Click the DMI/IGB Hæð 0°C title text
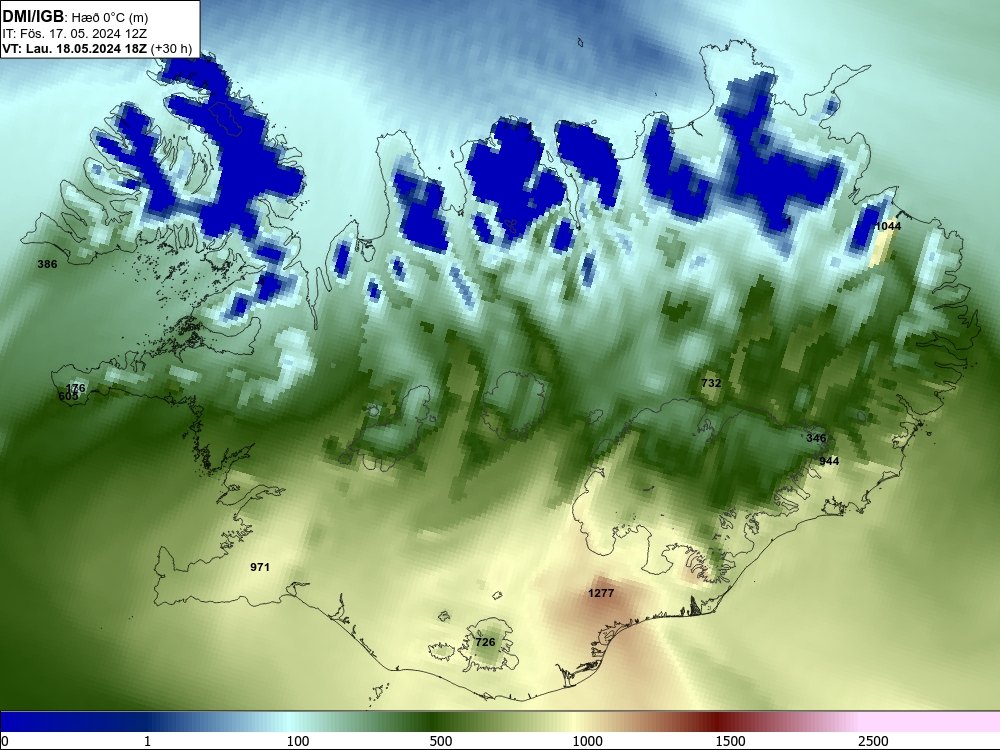 (75, 17)
